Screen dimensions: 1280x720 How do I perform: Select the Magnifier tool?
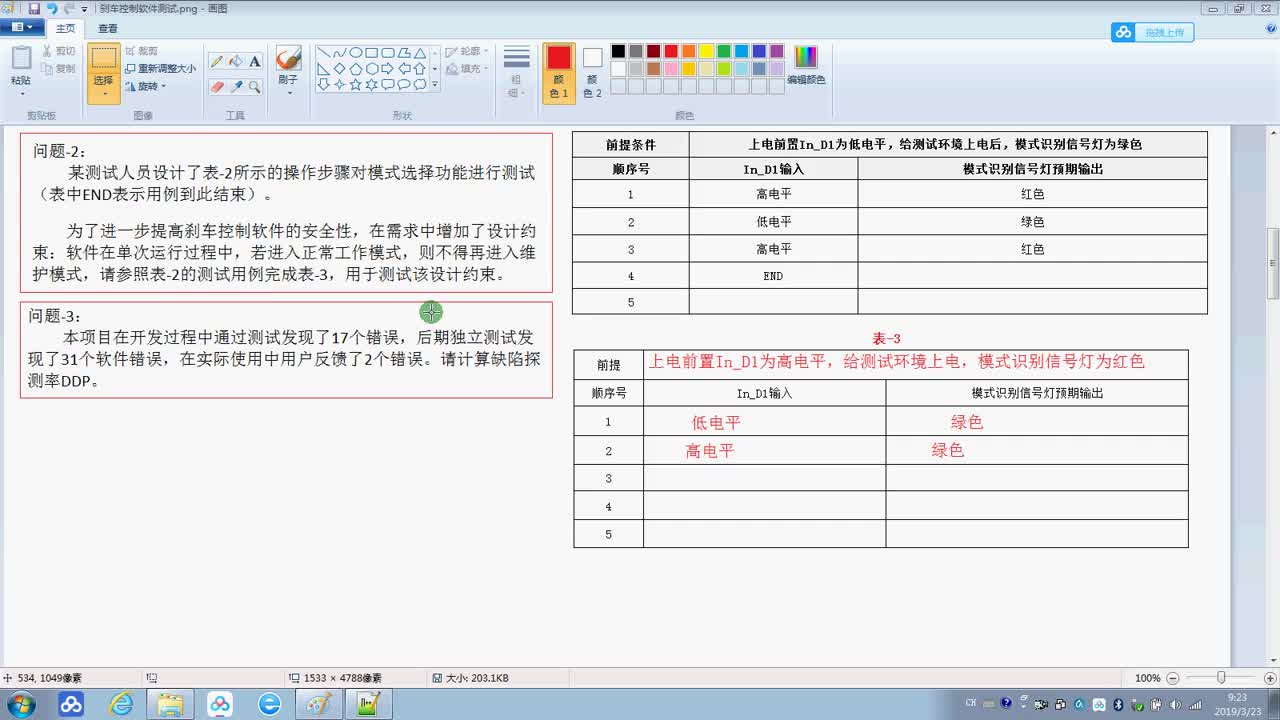[x=255, y=87]
